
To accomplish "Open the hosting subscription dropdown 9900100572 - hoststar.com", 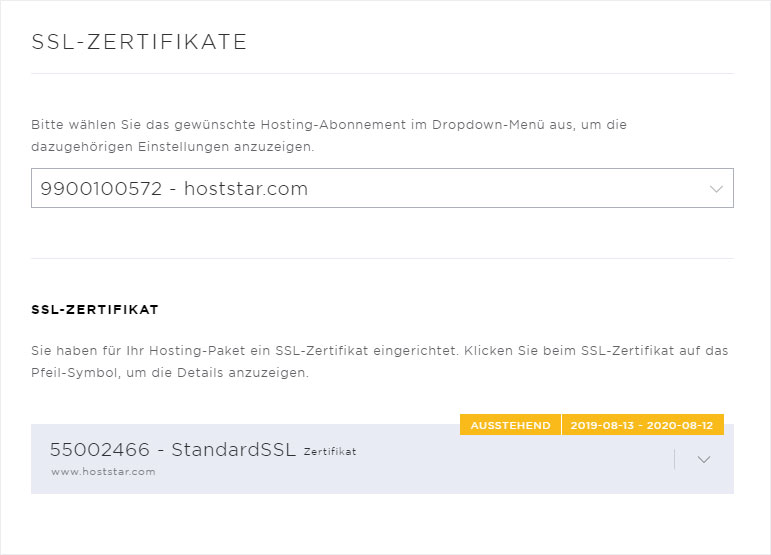I will click(382, 188).
